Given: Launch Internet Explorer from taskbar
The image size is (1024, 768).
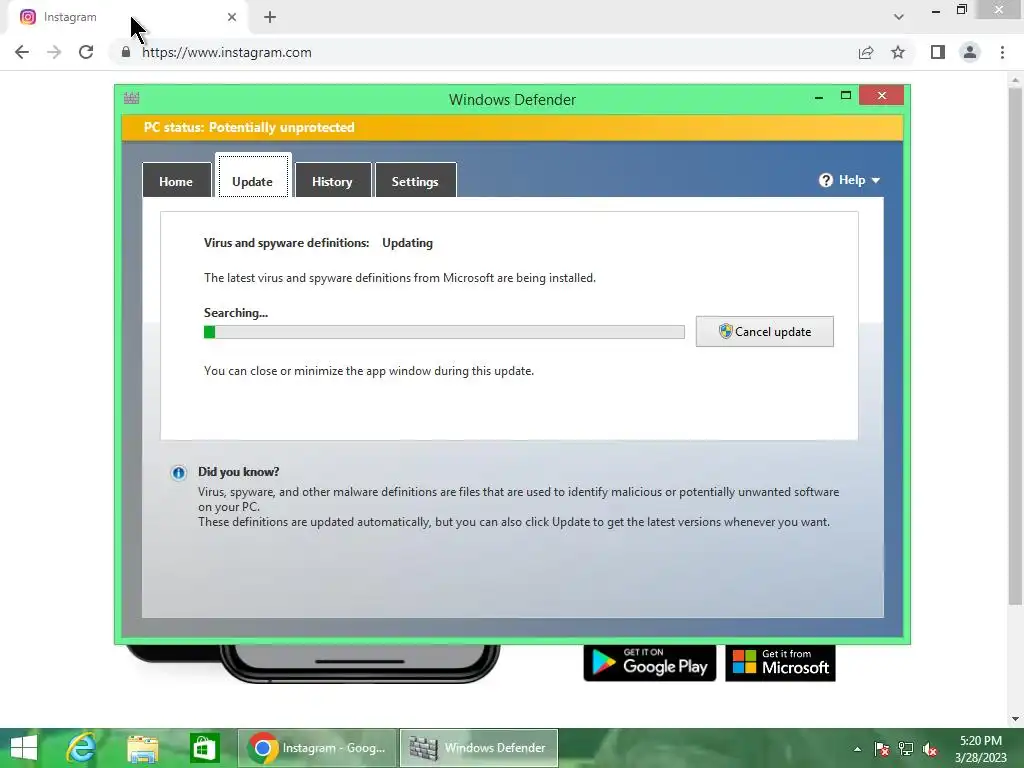Looking at the screenshot, I should click(82, 748).
